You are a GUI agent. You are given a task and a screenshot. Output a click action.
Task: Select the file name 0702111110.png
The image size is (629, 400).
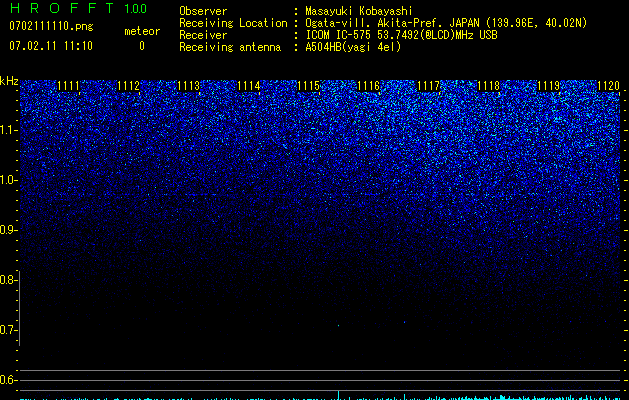pos(51,26)
